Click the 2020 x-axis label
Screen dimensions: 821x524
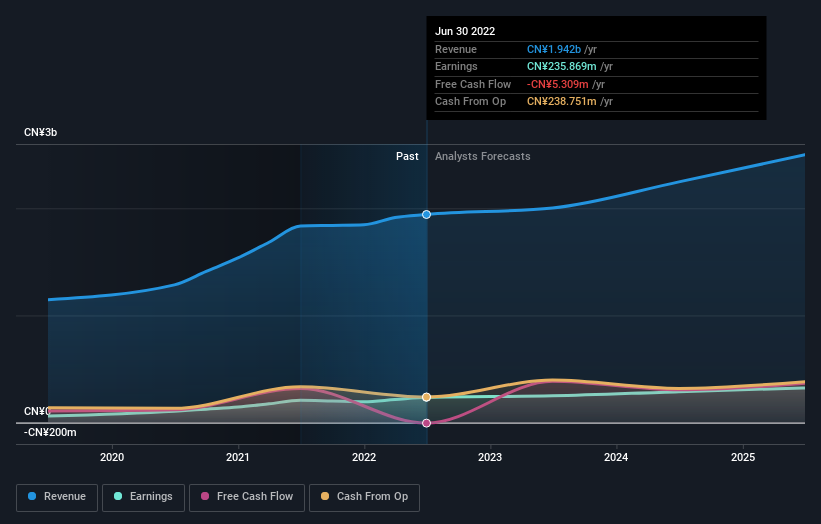coord(112,458)
